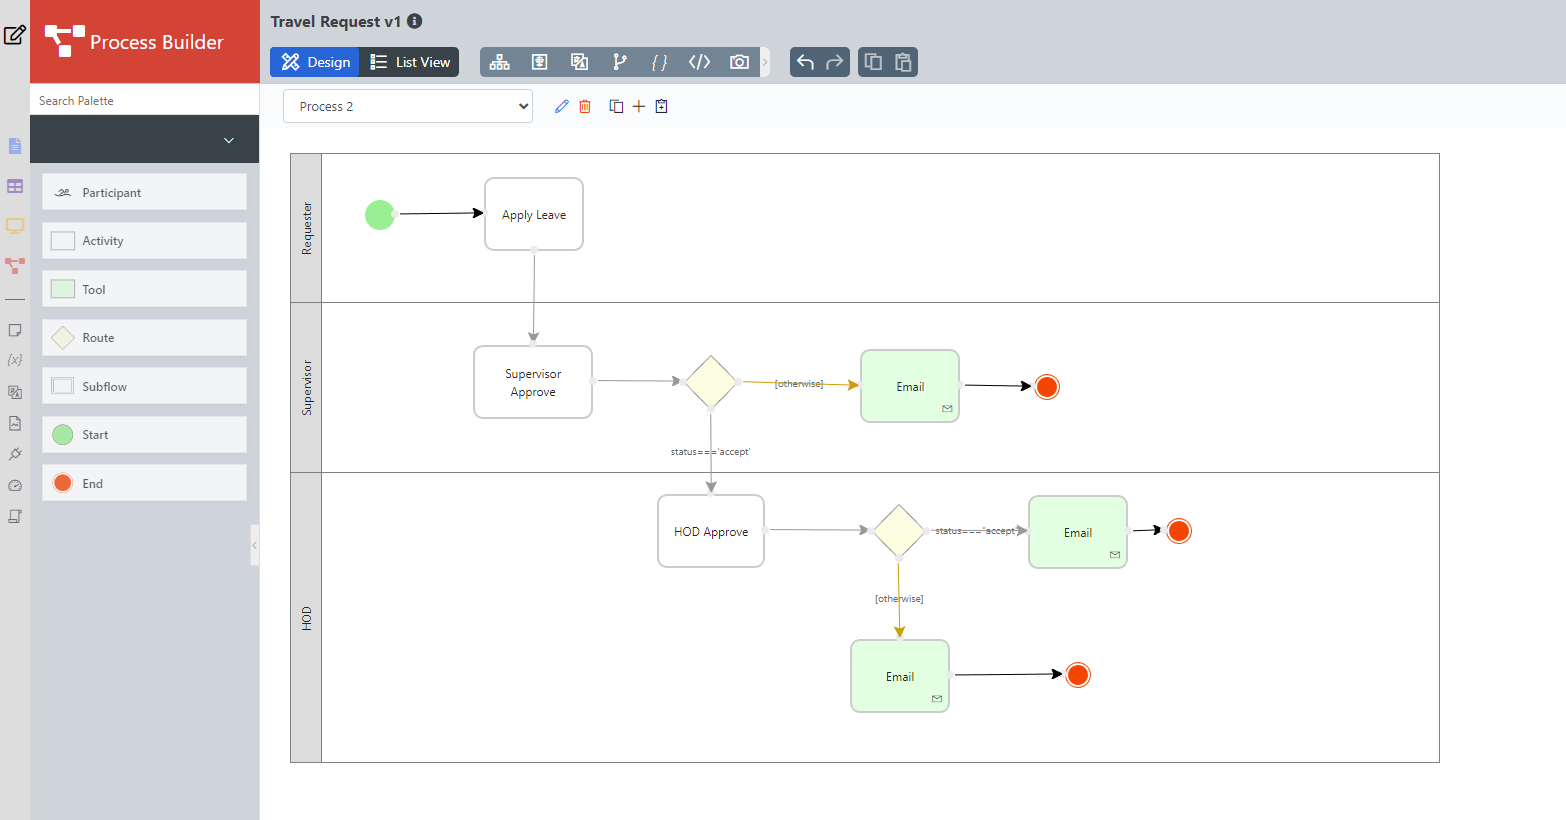The height and width of the screenshot is (820, 1566).
Task: Switch to List View
Action: coord(410,62)
